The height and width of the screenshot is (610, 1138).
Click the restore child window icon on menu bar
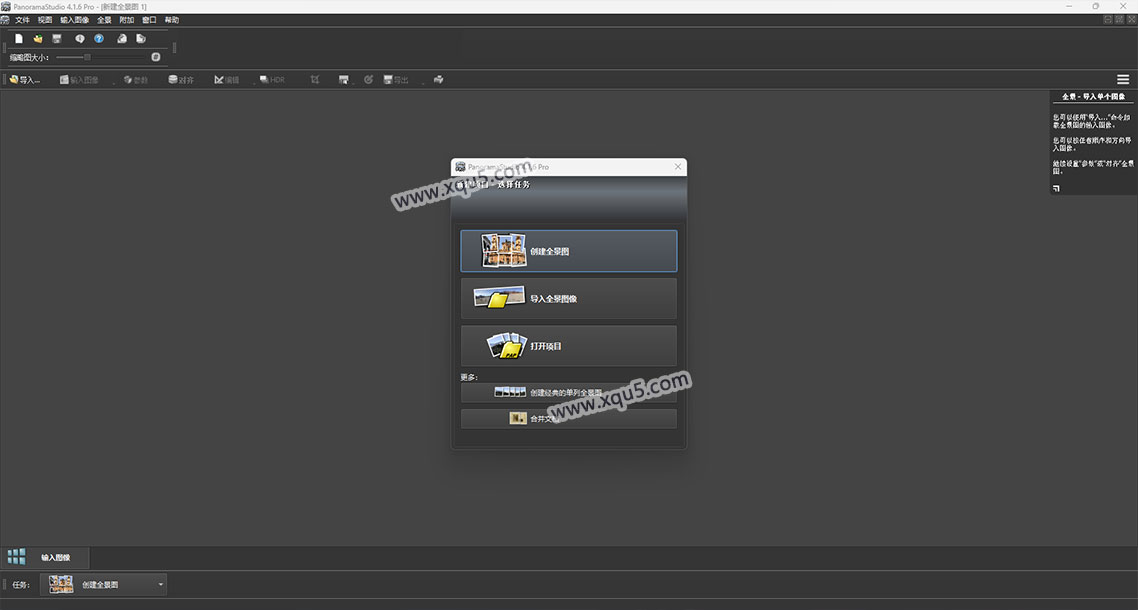[1120, 20]
